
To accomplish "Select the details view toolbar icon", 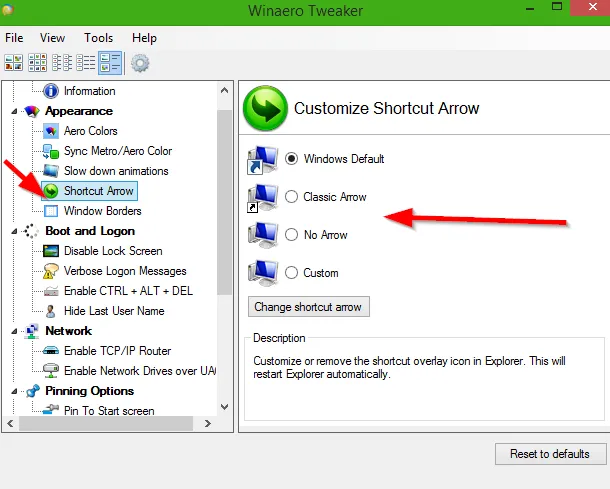I will tap(86, 63).
